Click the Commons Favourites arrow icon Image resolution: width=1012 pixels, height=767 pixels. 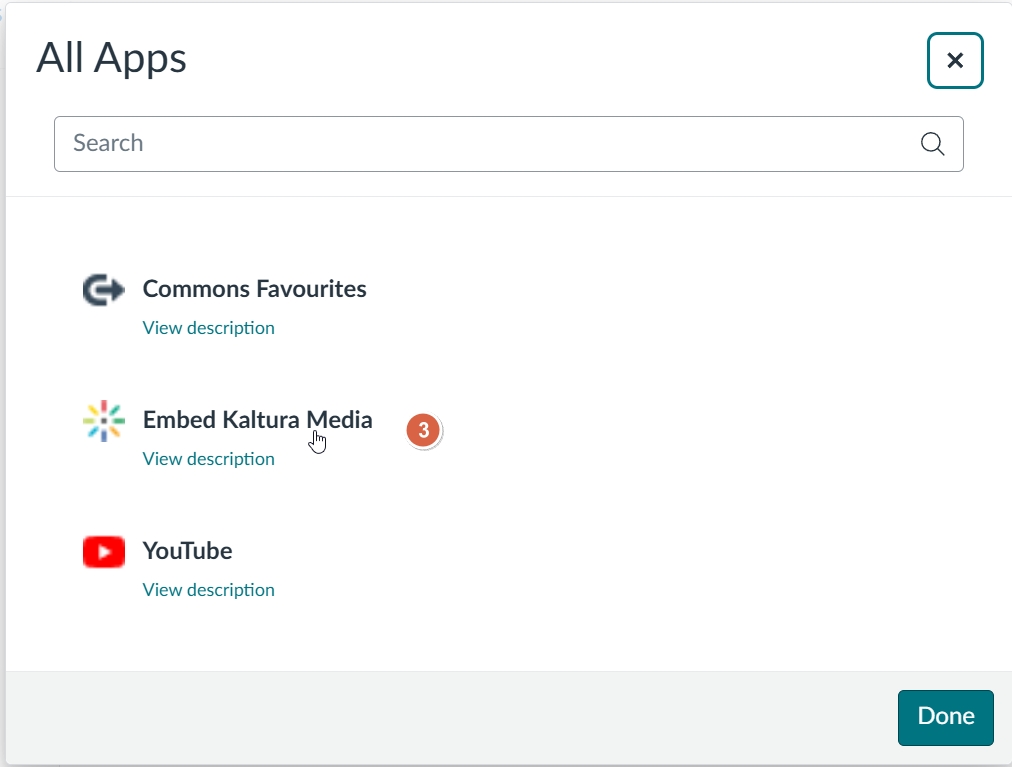pyautogui.click(x=103, y=289)
